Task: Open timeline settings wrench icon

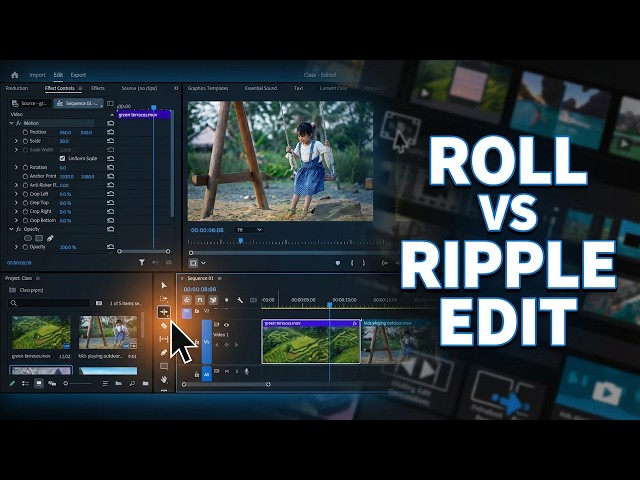Action: click(x=240, y=300)
